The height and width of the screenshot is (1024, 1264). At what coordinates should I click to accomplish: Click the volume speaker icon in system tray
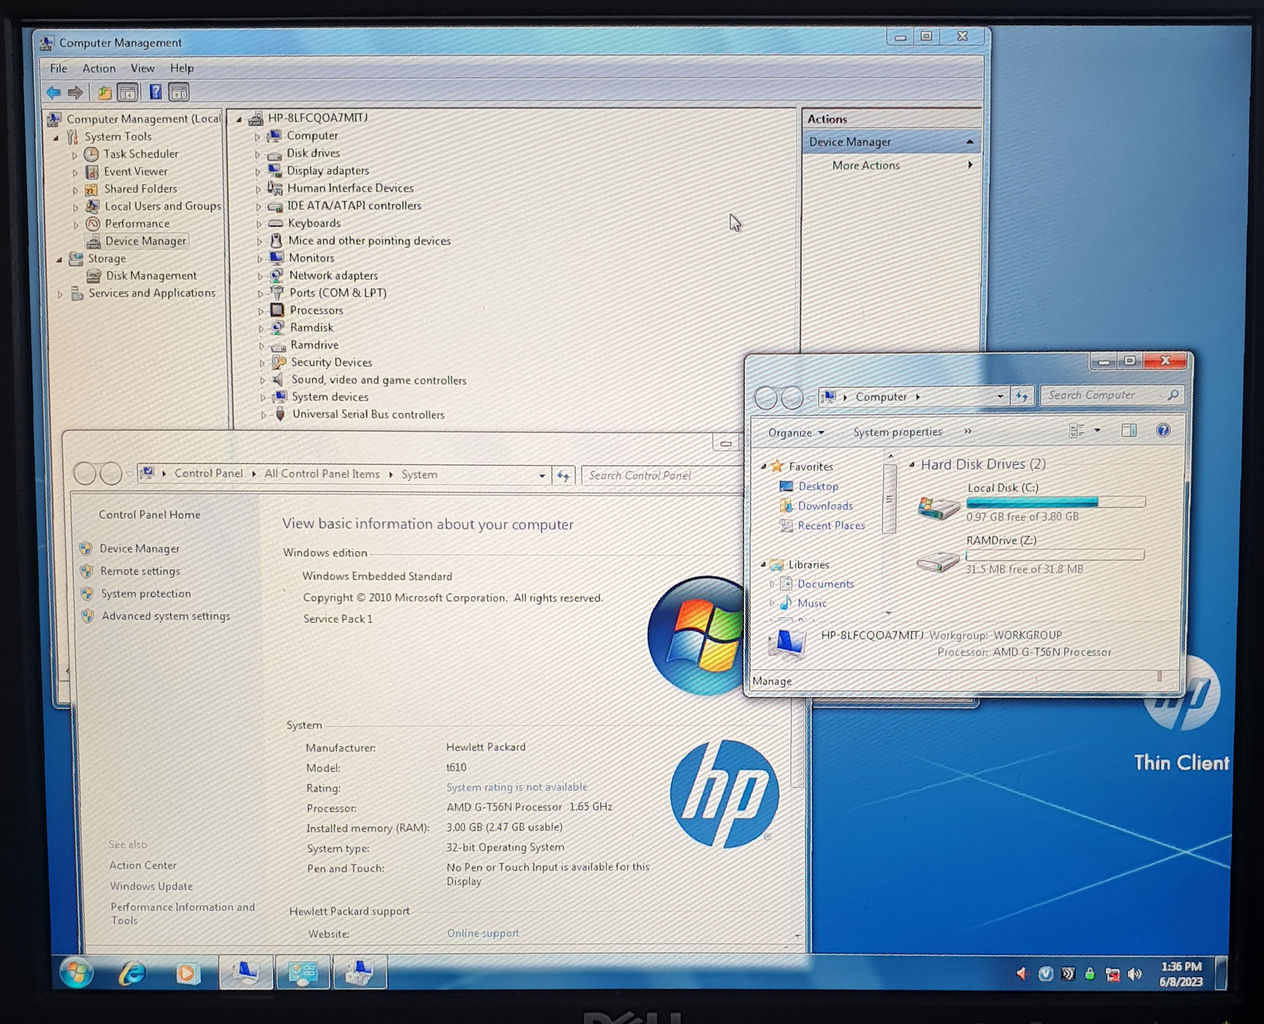1134,973
